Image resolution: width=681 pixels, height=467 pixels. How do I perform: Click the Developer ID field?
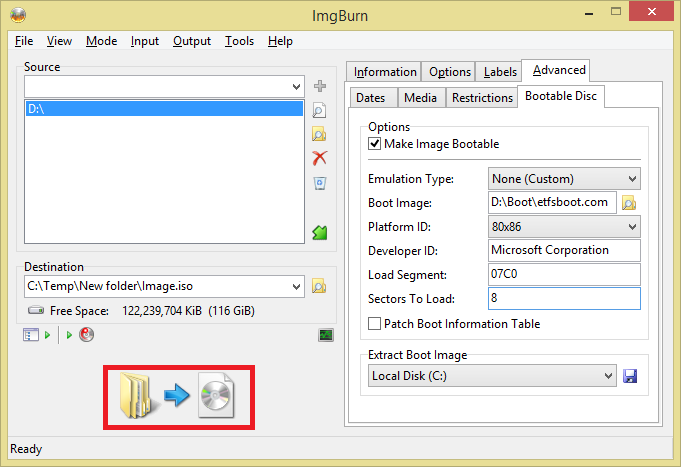click(x=564, y=250)
